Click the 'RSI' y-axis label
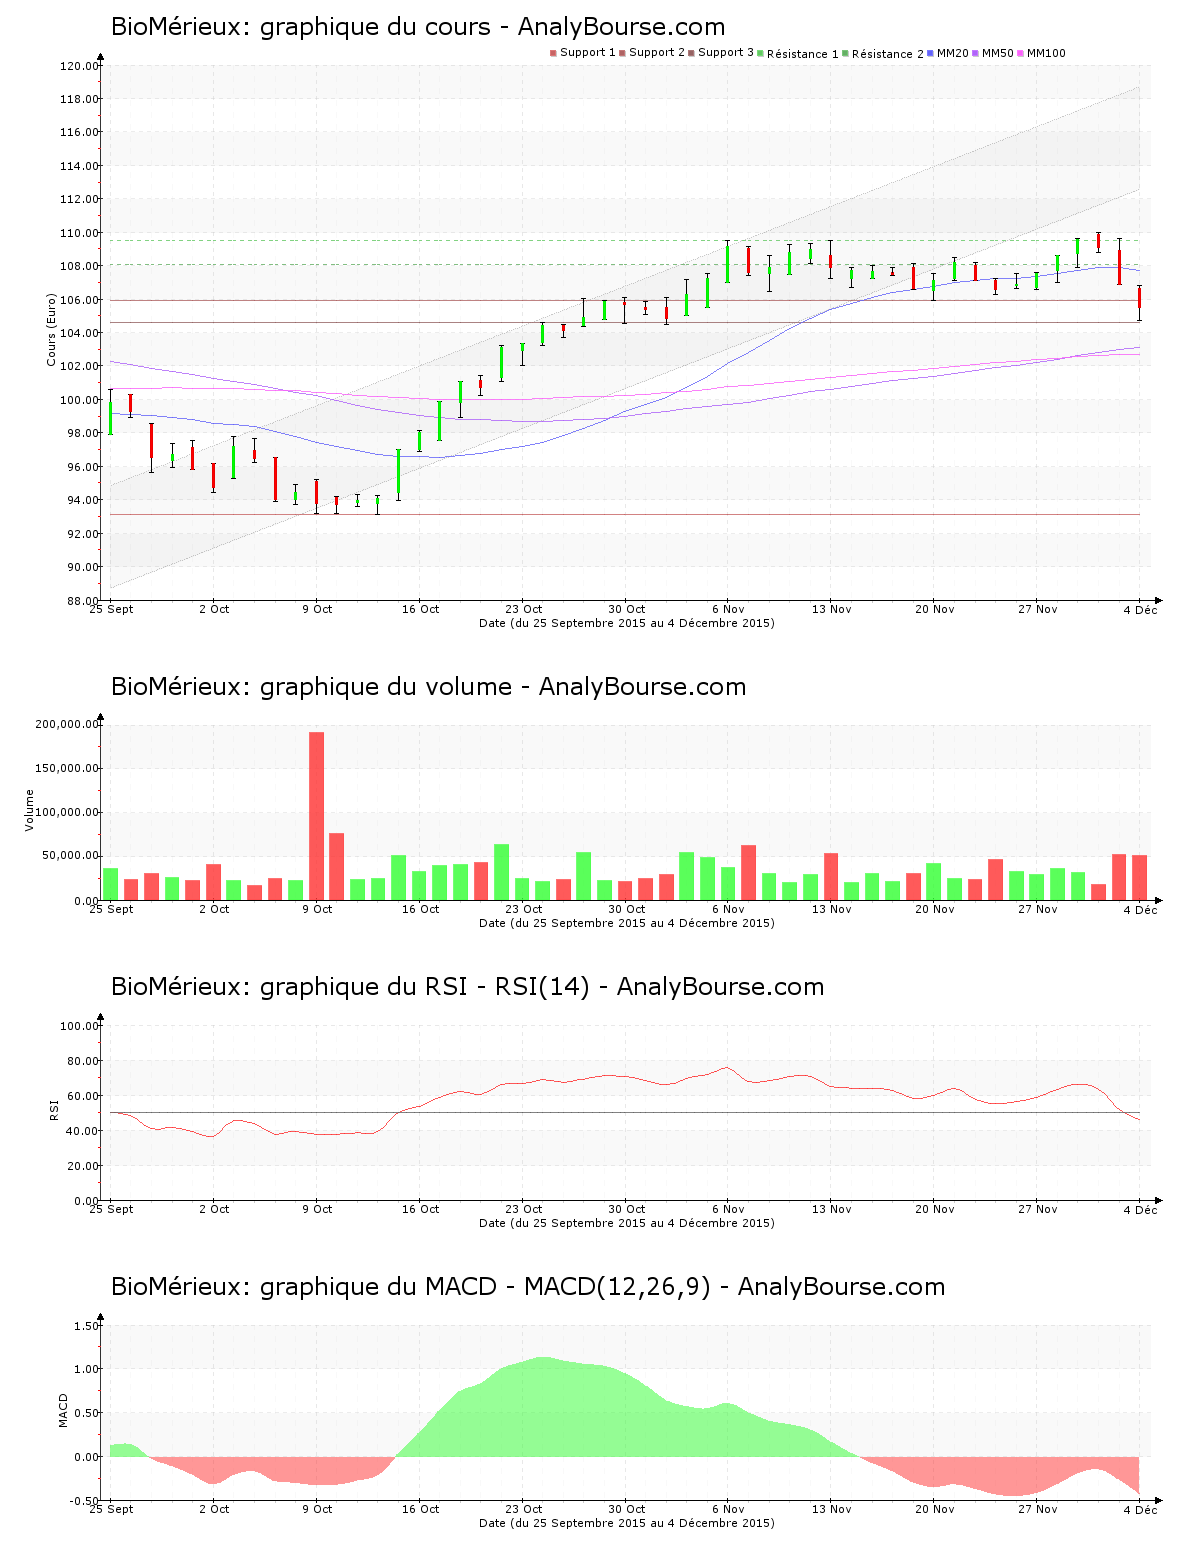Screen dimensions: 1200x1550 click(55, 1109)
